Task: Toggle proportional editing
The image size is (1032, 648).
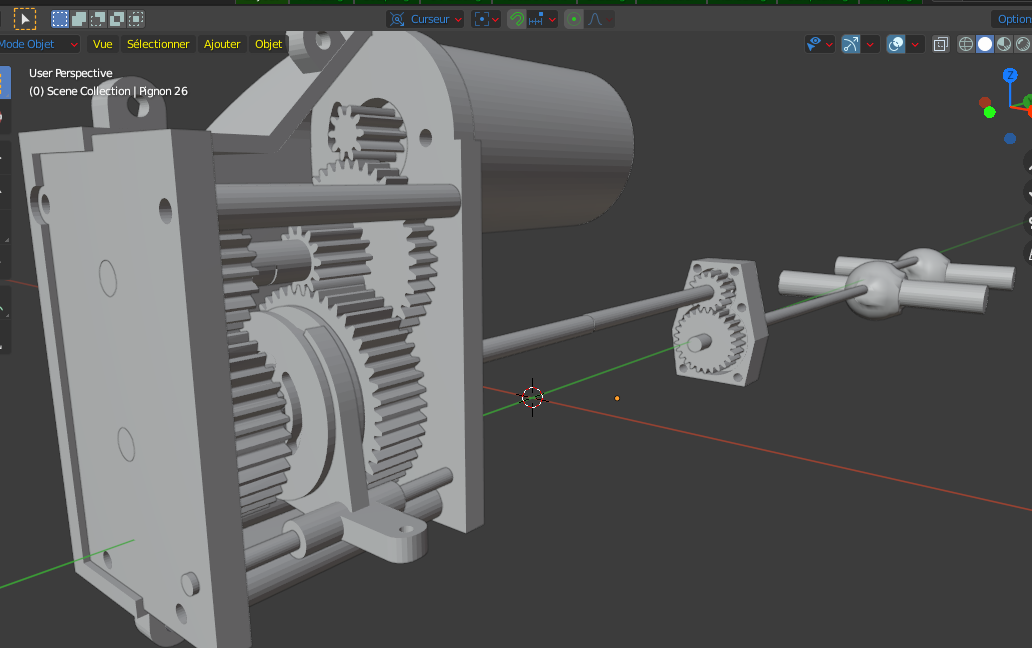Action: click(x=574, y=19)
